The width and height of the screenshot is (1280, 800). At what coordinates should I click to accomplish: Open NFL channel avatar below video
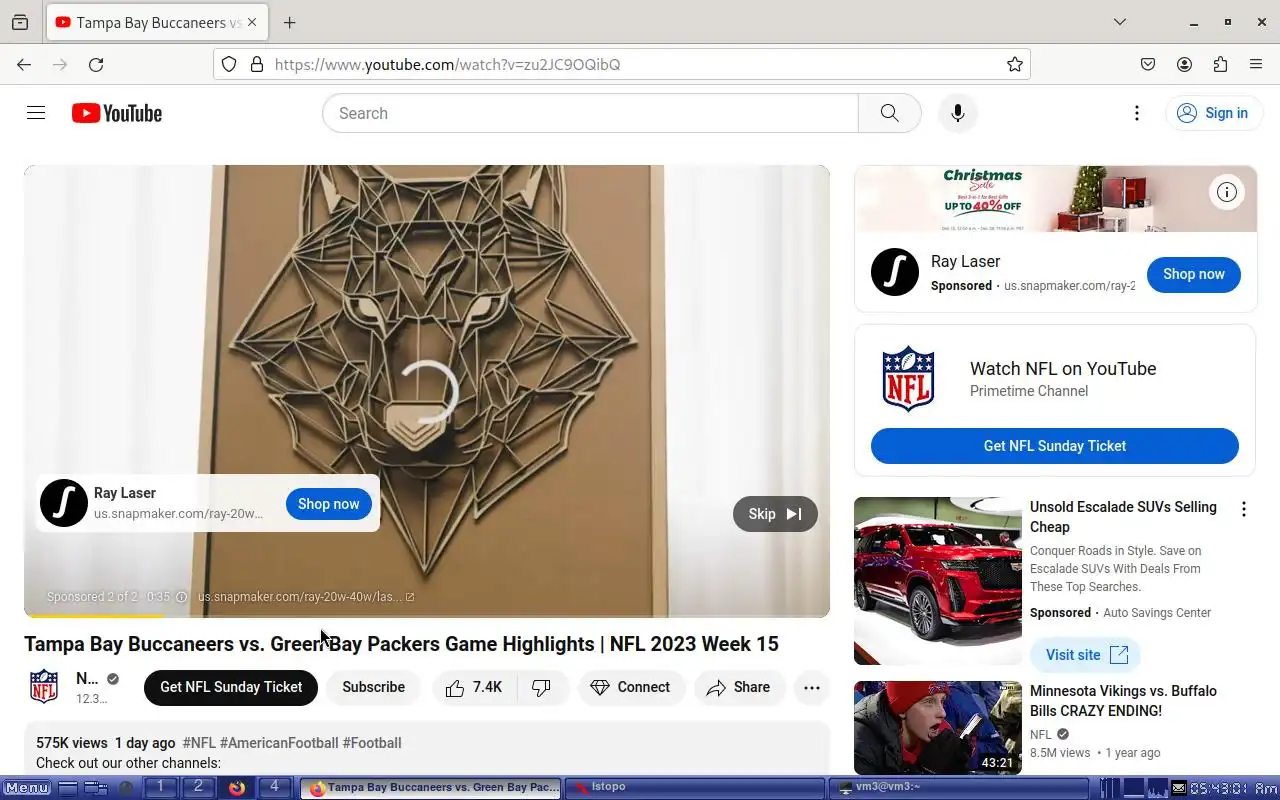tap(44, 687)
